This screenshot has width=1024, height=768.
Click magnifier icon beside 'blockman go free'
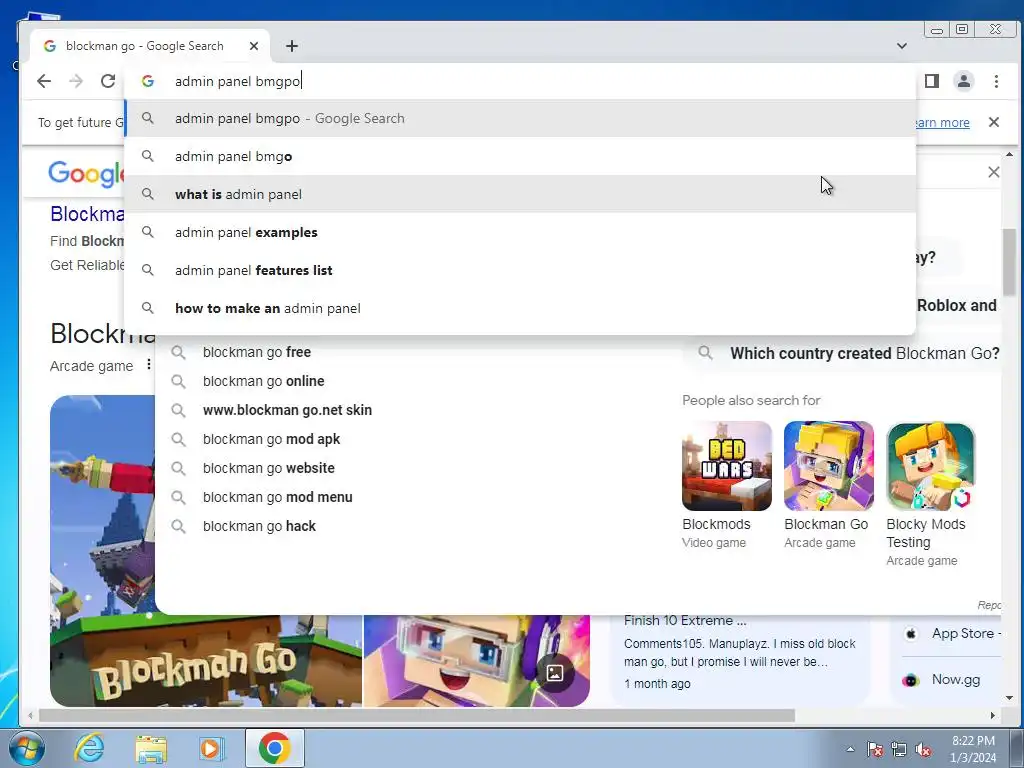pyautogui.click(x=178, y=353)
